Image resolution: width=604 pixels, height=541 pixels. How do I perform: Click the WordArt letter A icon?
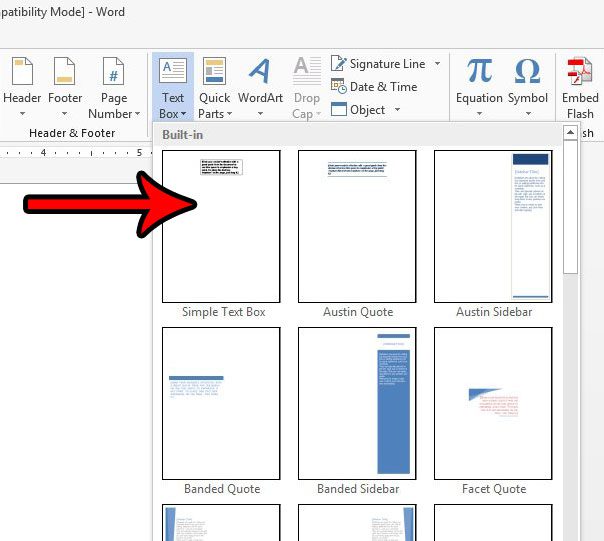click(259, 71)
